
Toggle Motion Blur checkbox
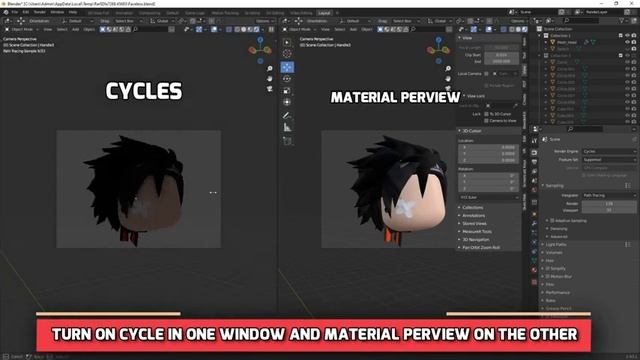pyautogui.click(x=548, y=276)
